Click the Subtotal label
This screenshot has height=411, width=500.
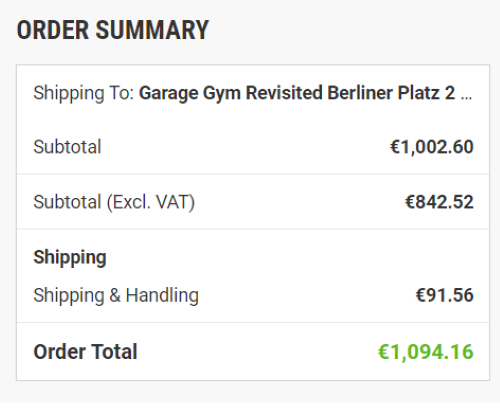[x=67, y=147]
